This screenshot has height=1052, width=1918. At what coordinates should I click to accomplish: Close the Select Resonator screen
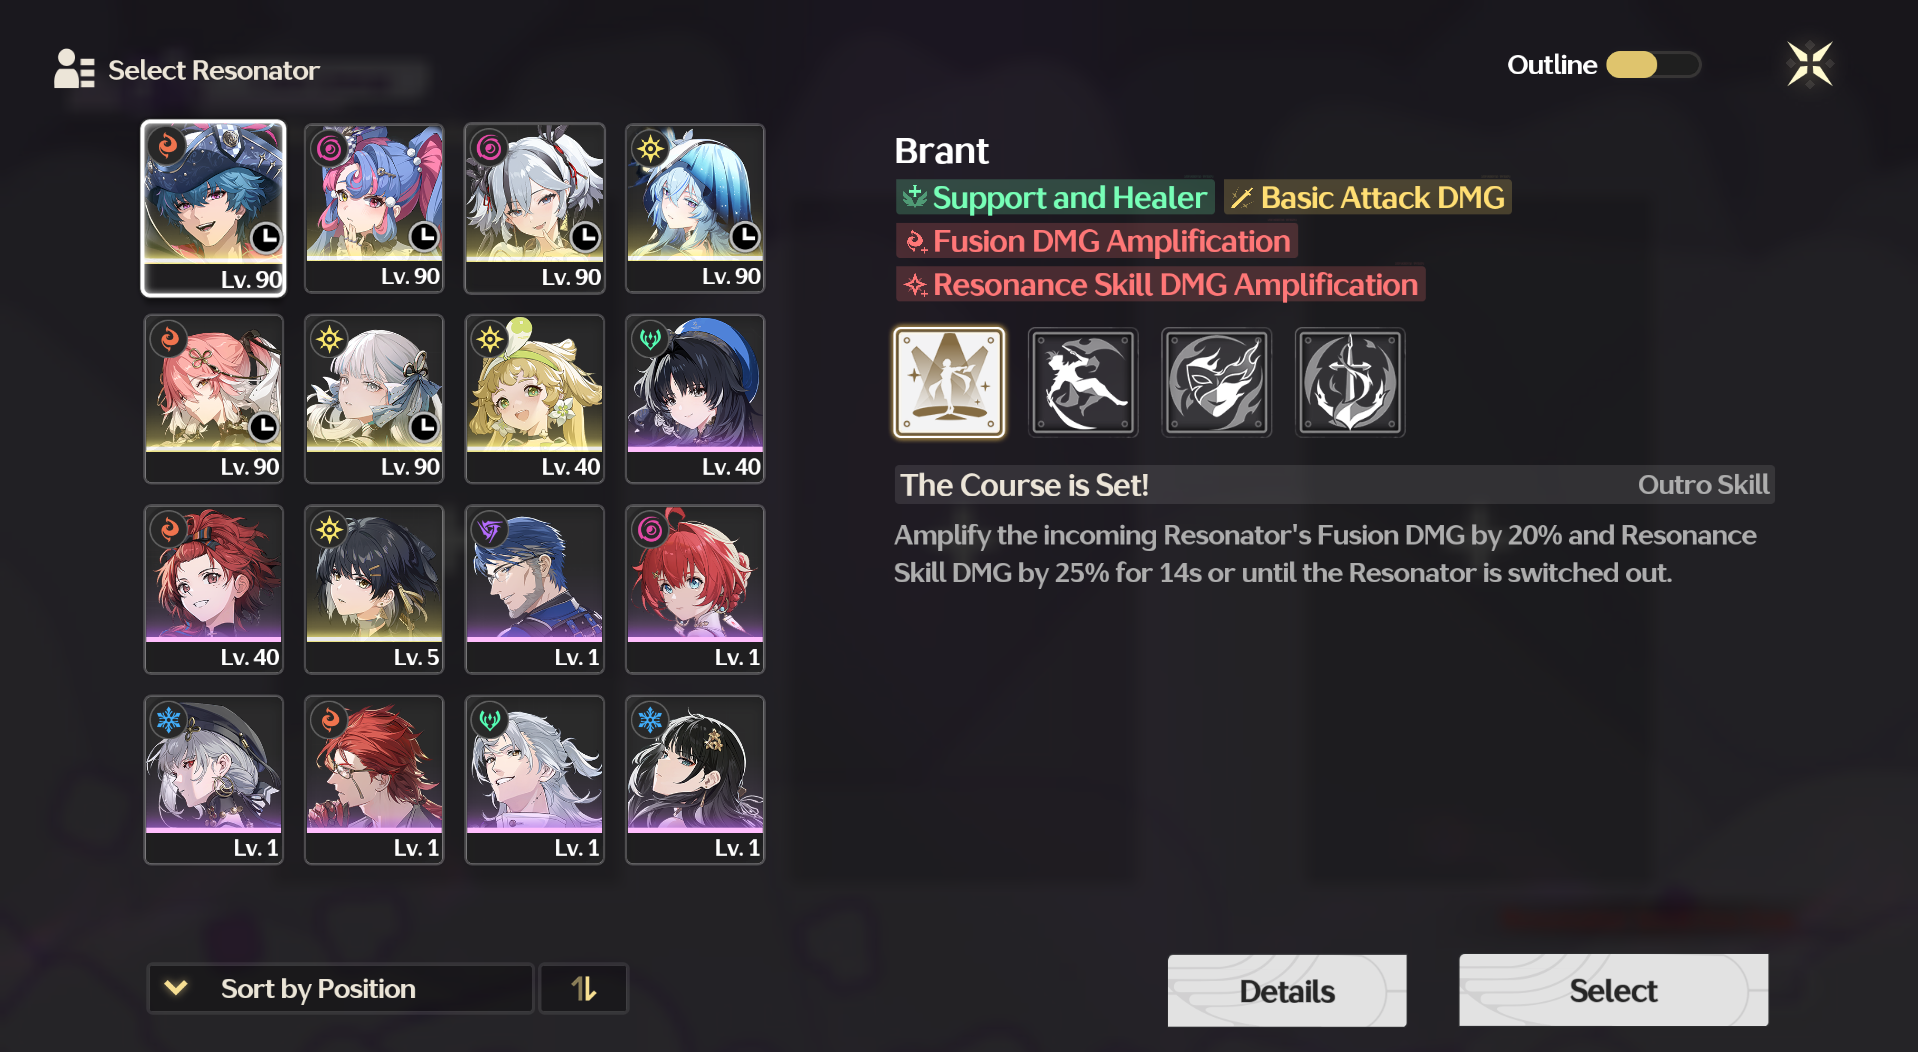click(1809, 65)
